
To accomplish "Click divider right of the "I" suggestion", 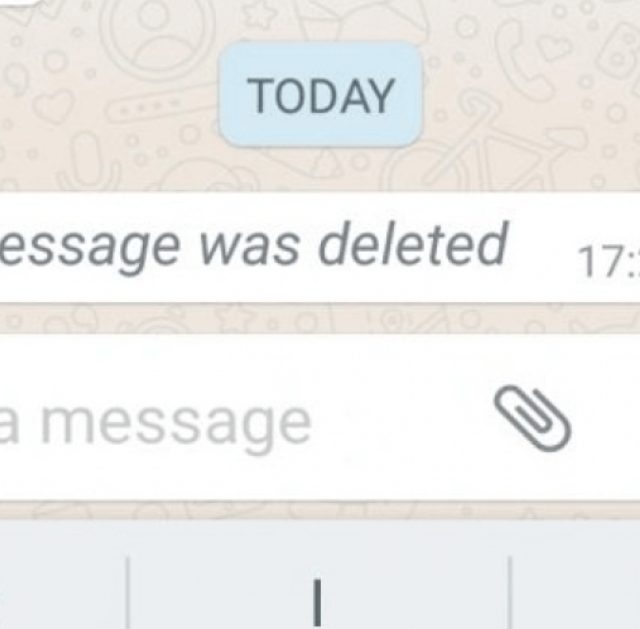I will 509,592.
